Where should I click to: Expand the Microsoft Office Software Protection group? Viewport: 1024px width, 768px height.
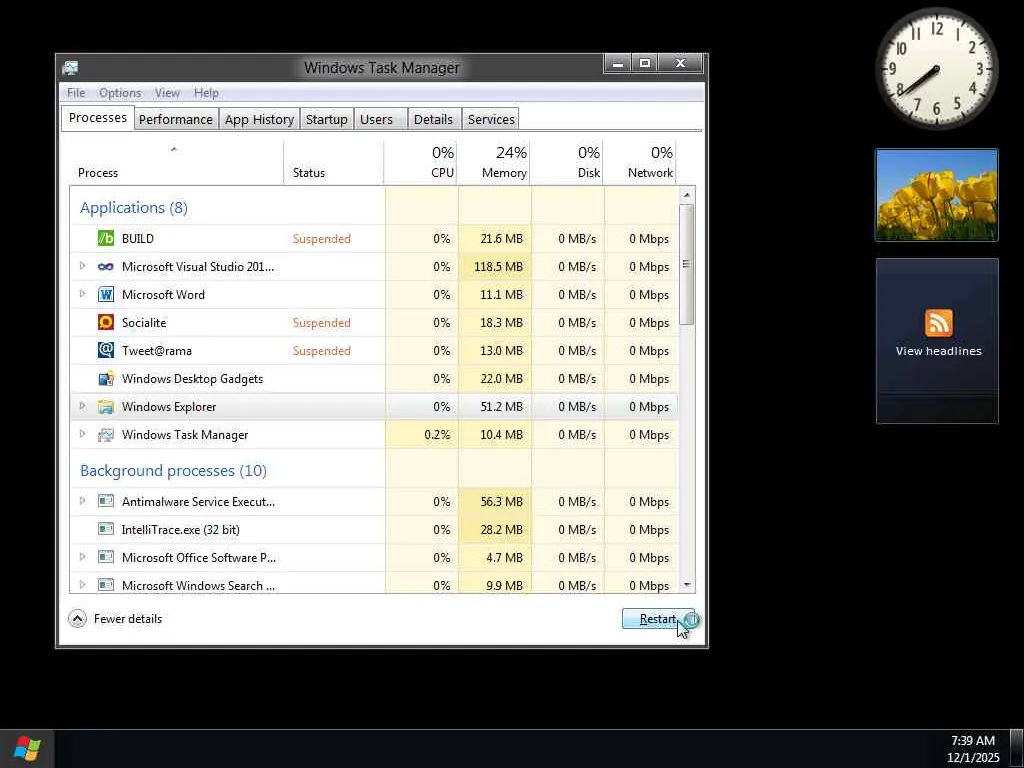coord(82,557)
